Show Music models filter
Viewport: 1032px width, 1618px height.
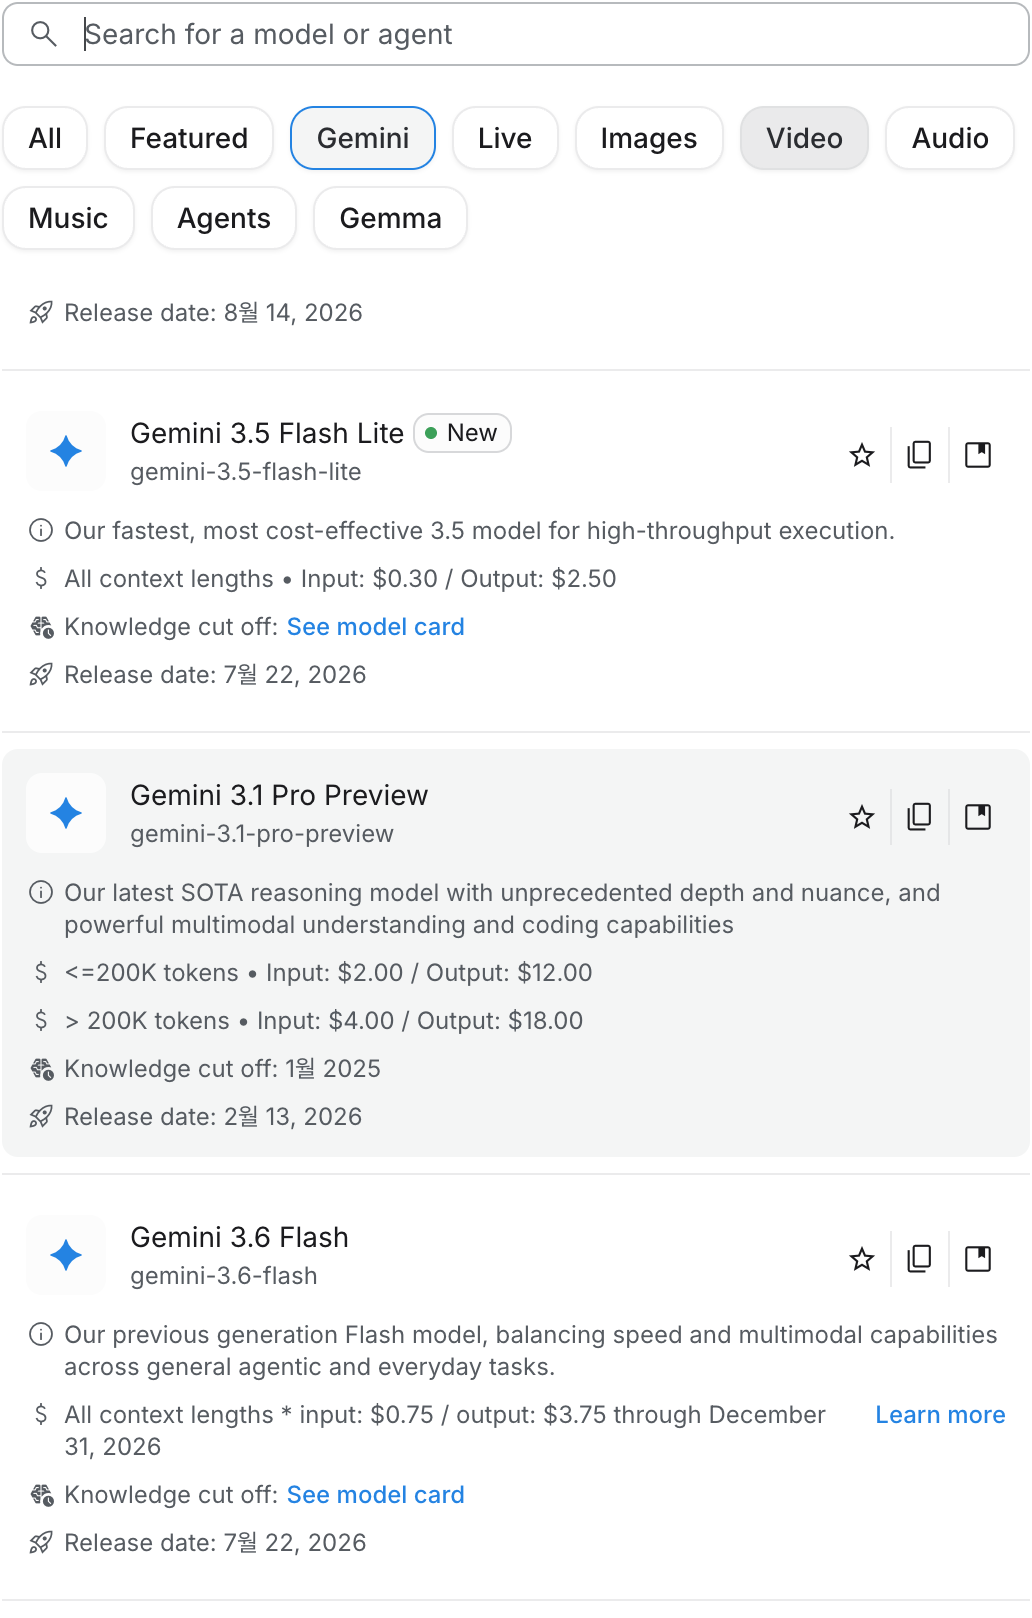point(69,218)
